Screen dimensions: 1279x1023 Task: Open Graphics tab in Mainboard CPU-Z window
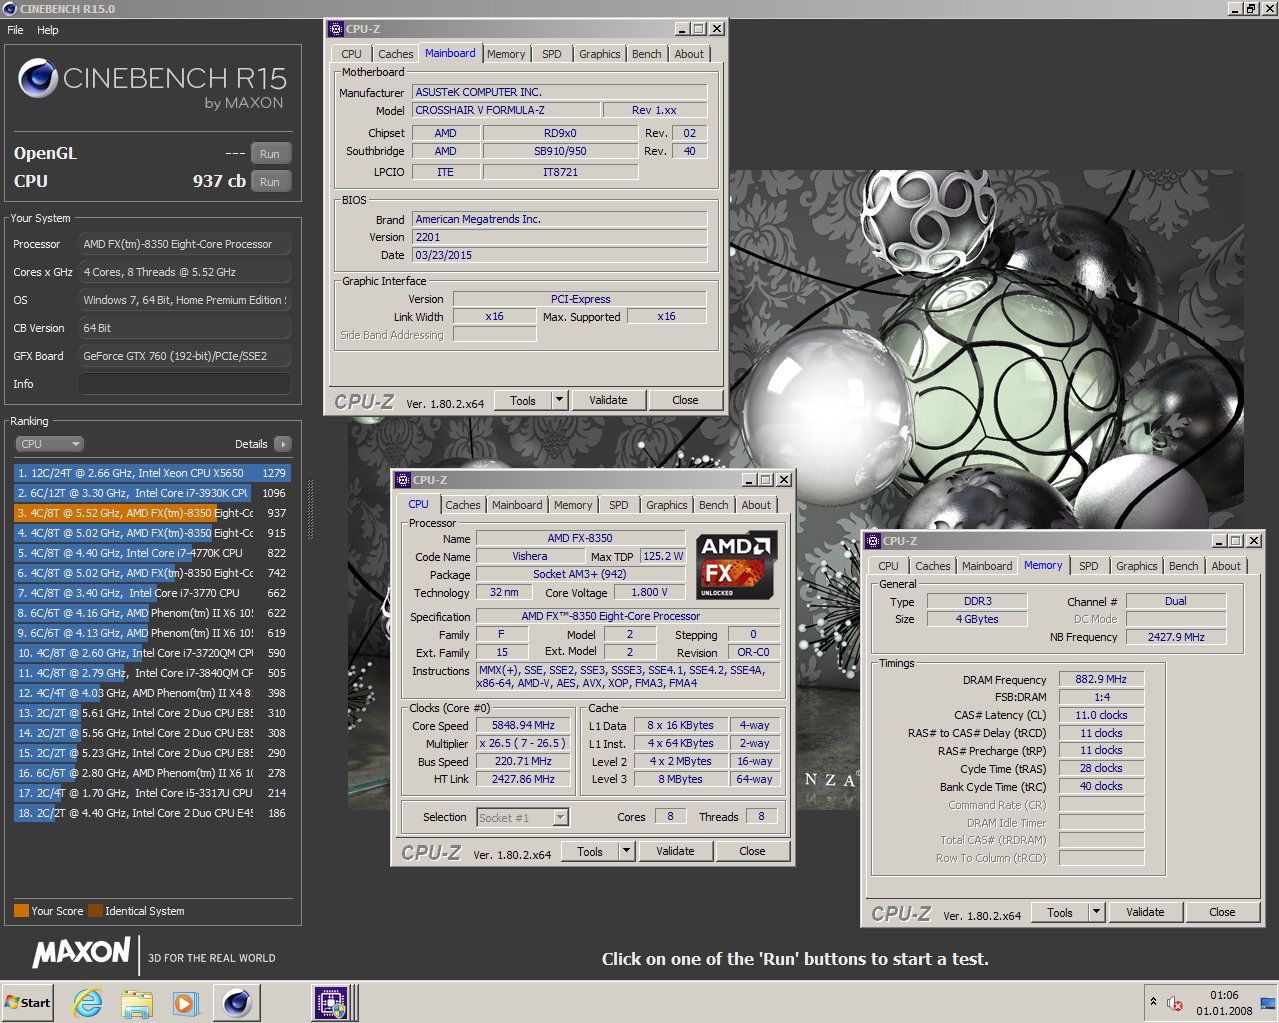click(x=600, y=54)
